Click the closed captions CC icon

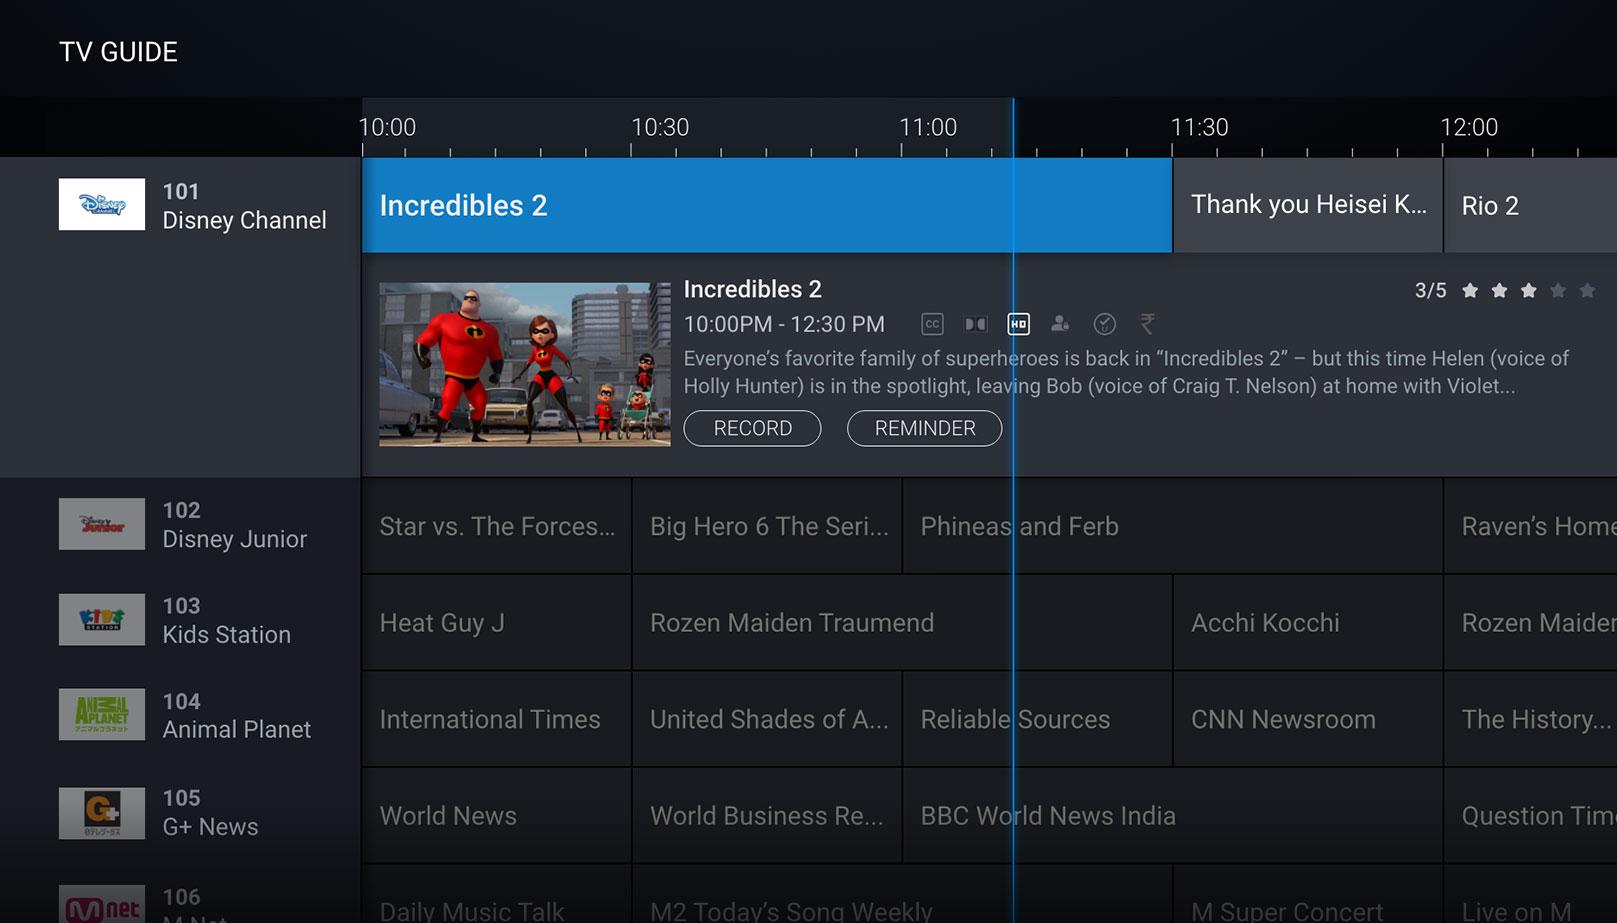(932, 324)
